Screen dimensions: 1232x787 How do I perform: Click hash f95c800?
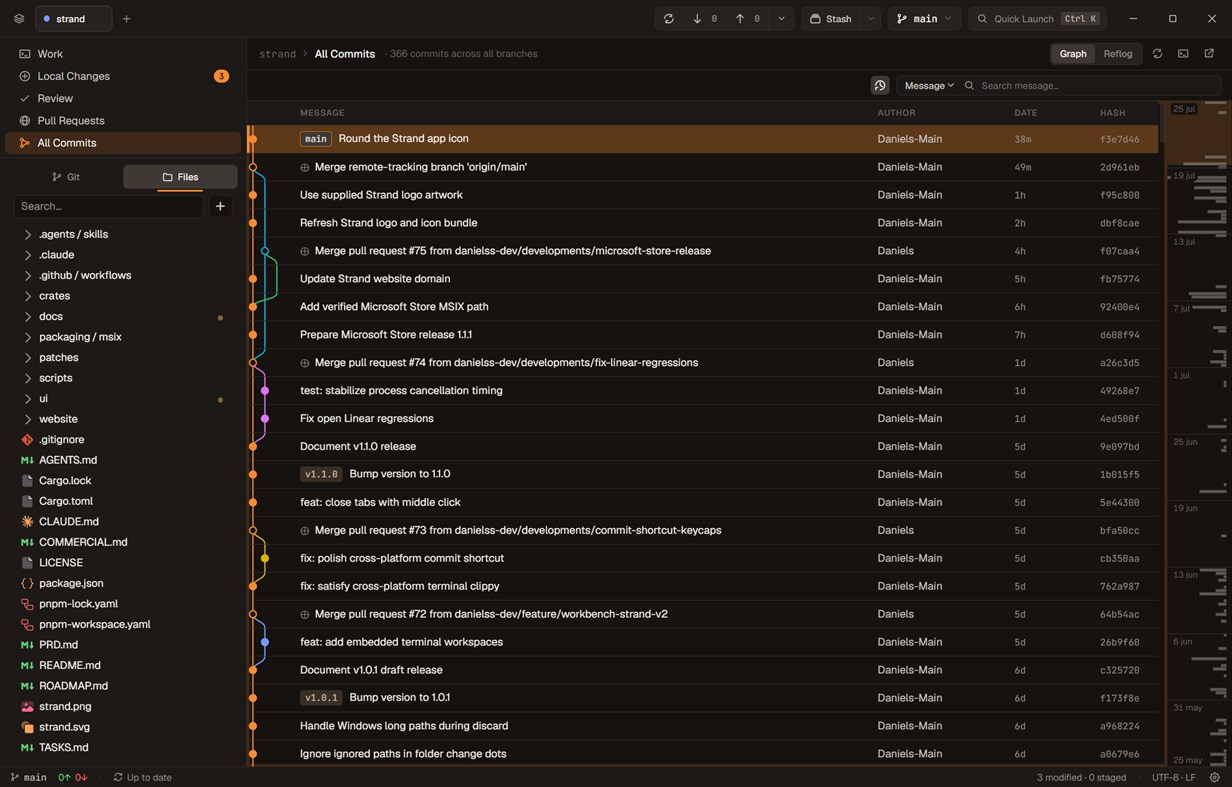pyautogui.click(x=1119, y=195)
